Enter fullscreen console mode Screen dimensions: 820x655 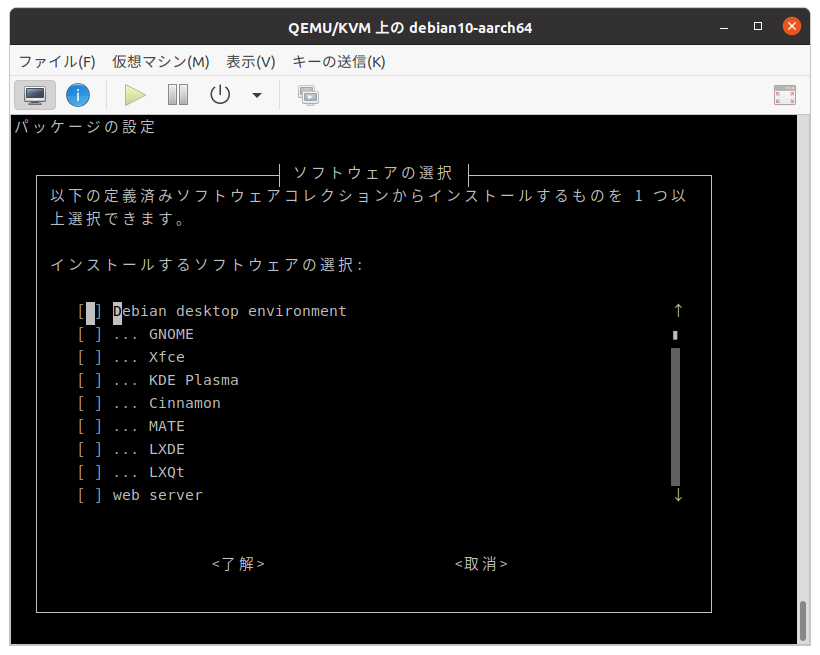pos(784,95)
